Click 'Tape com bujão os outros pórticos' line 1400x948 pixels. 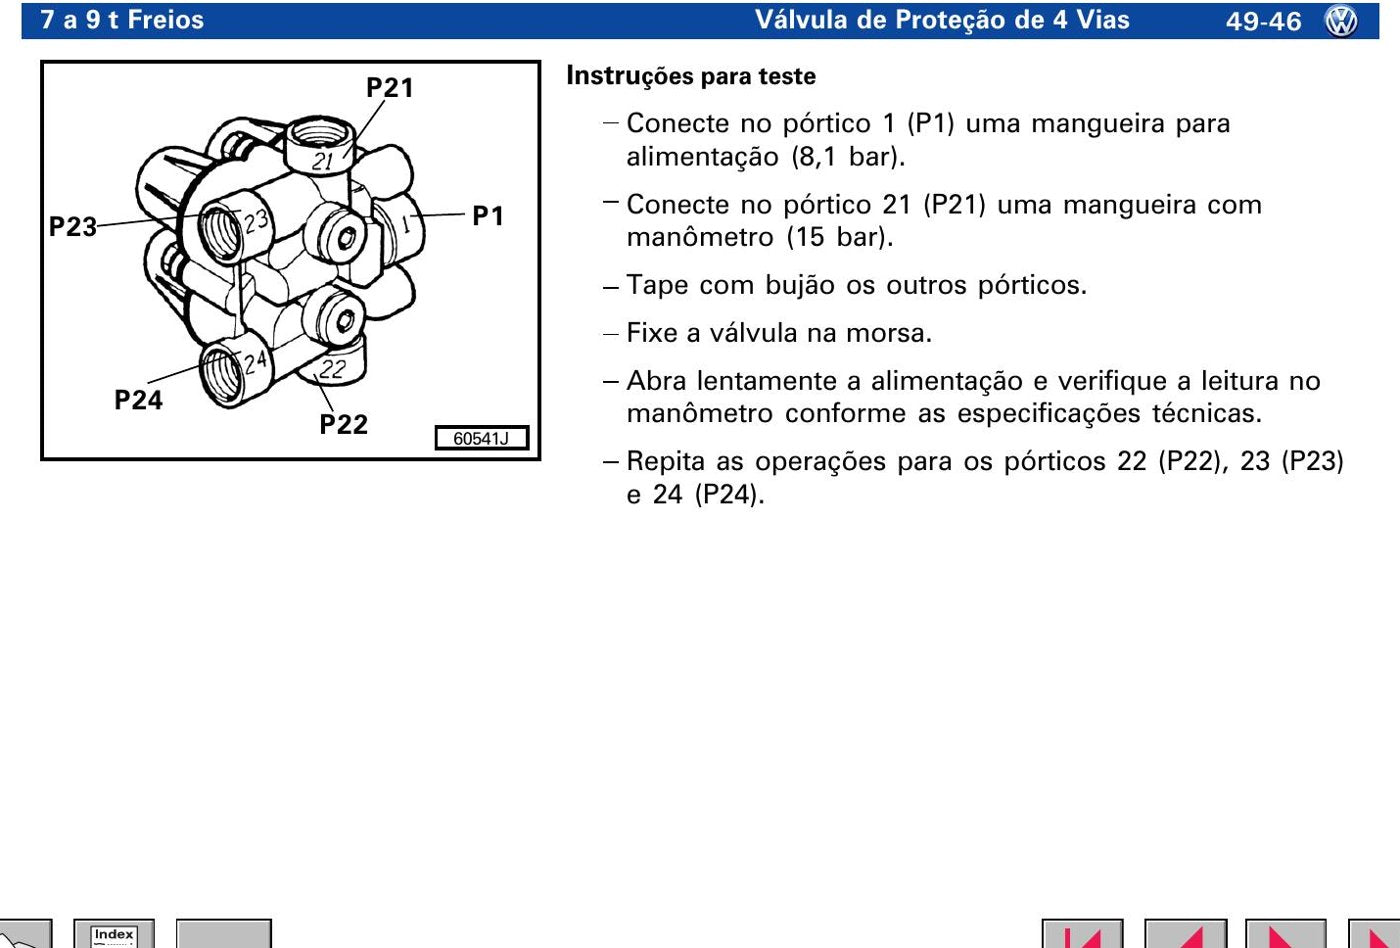tap(856, 285)
